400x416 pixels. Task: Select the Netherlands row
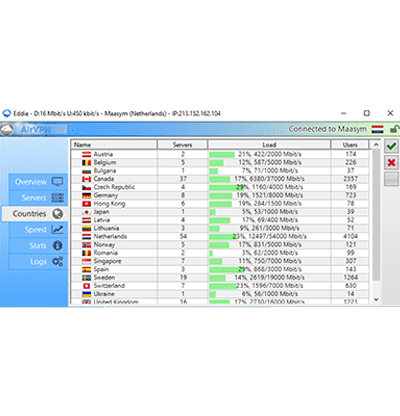point(220,236)
